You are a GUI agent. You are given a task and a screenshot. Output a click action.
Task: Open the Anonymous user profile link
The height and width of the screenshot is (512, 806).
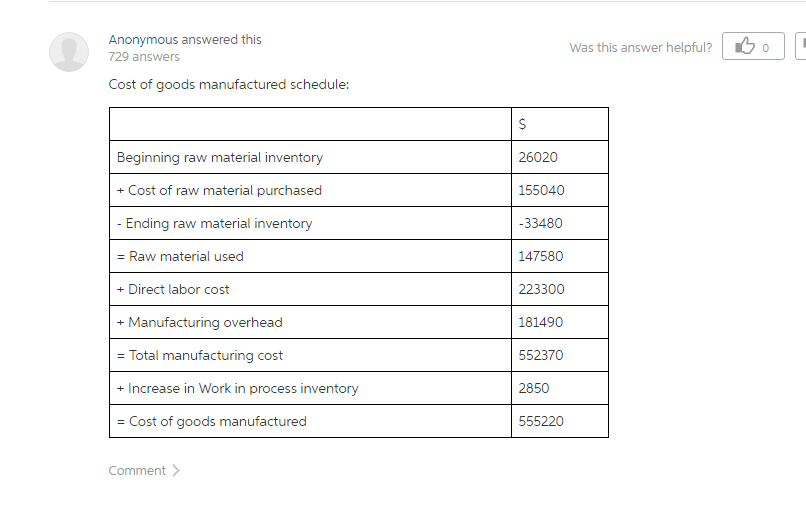tap(143, 40)
